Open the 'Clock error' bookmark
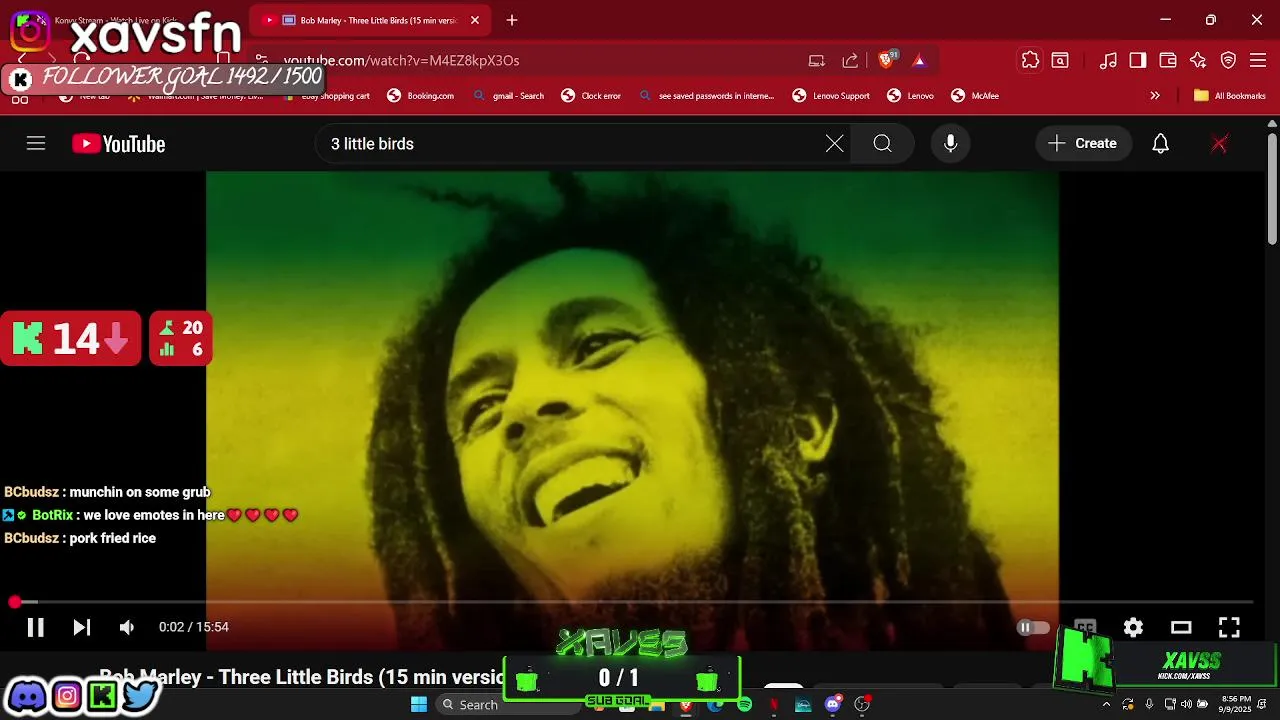Screen dimensions: 1280x720 point(591,96)
